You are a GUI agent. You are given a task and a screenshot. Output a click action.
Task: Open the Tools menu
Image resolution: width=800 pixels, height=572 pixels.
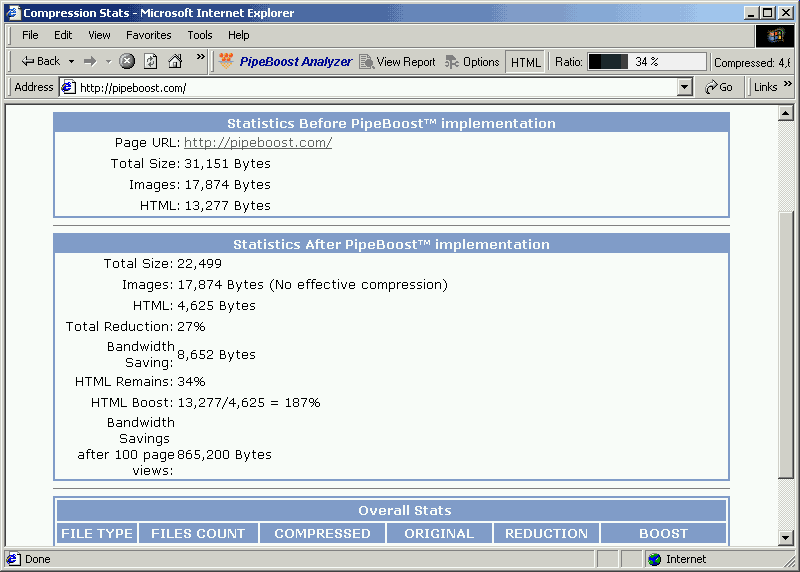pyautogui.click(x=200, y=35)
